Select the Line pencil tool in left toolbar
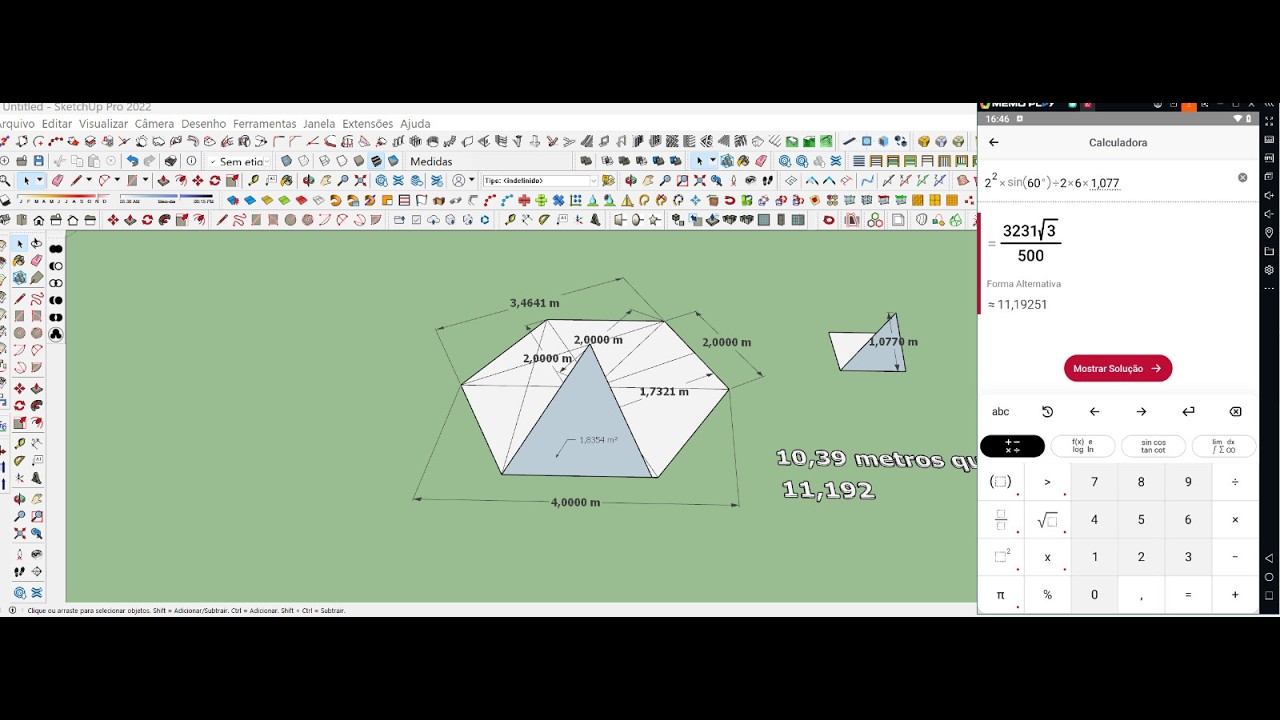The width and height of the screenshot is (1280, 720). 19,298
